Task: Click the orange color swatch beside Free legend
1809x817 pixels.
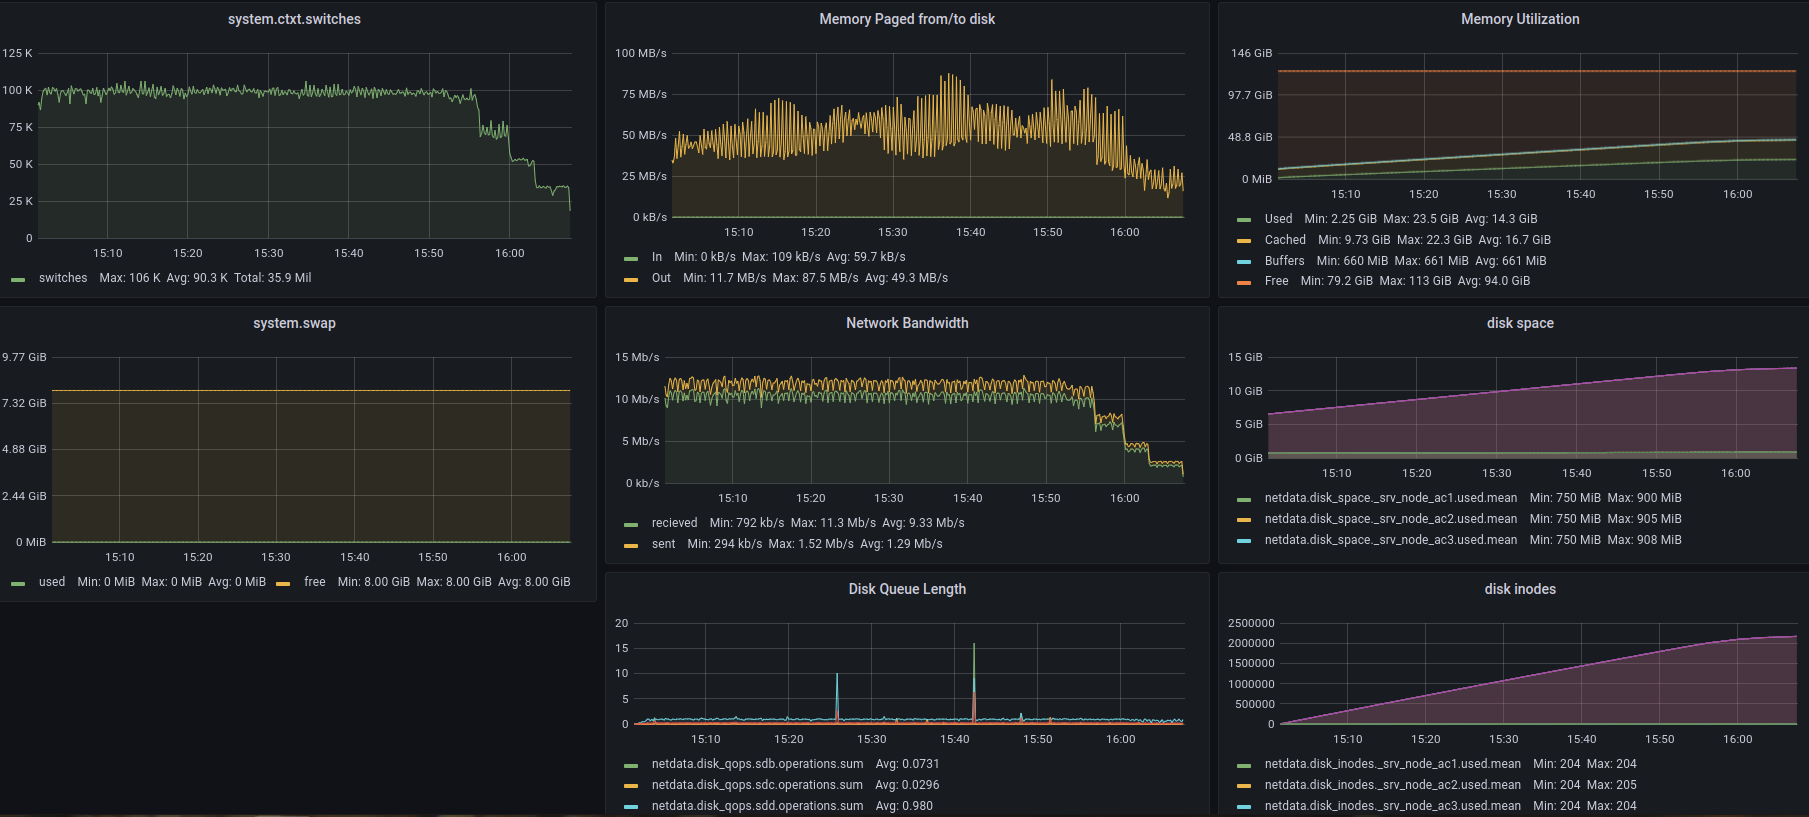Action: click(1244, 282)
